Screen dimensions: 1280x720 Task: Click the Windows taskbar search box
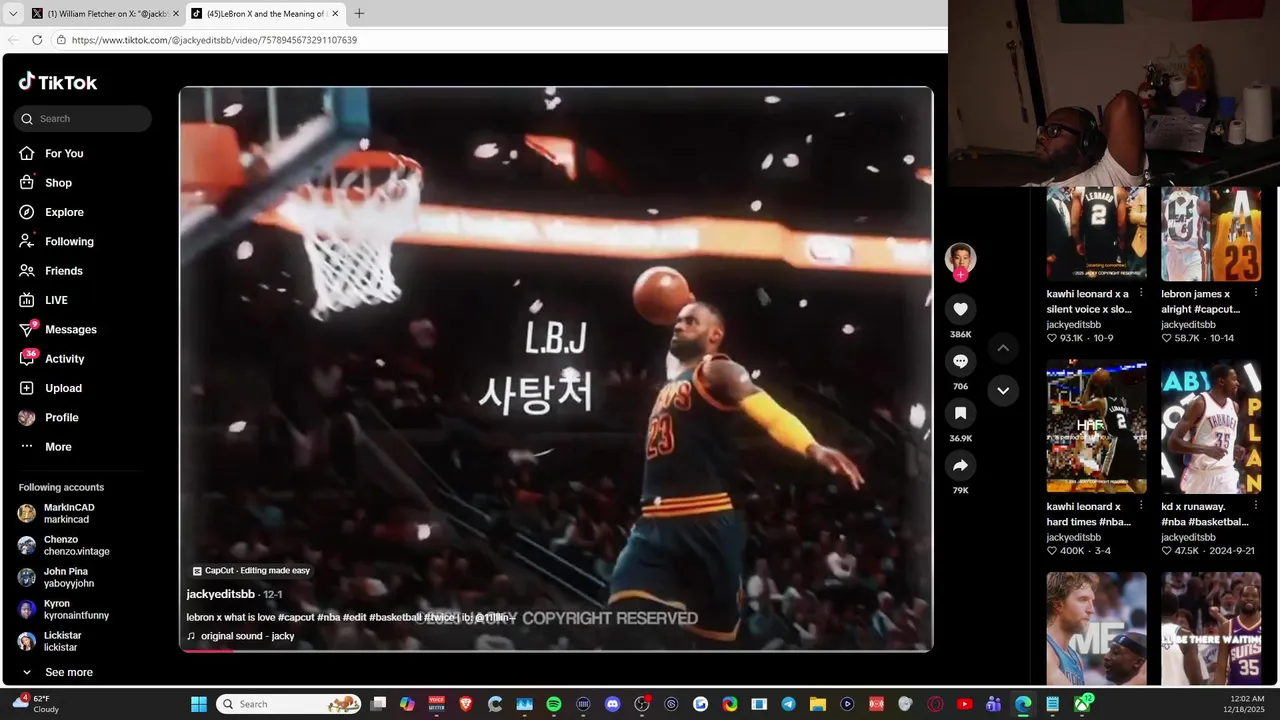[x=289, y=704]
